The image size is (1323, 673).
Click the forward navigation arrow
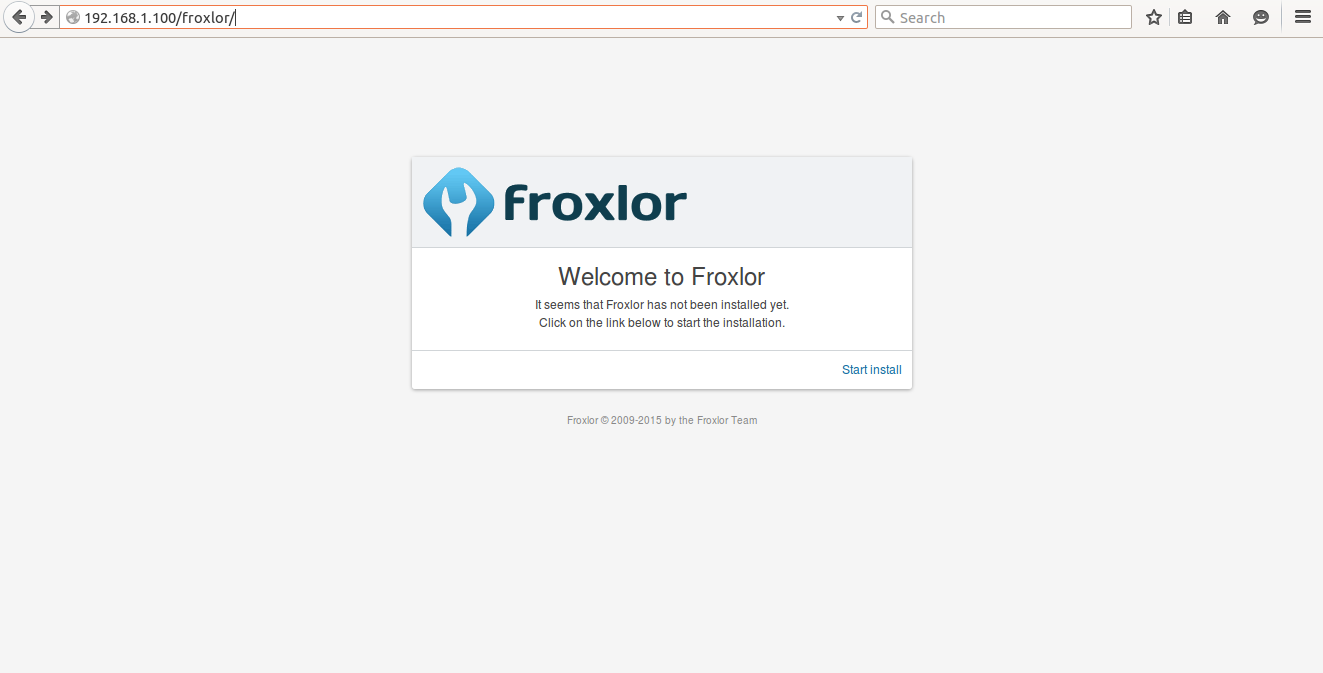[46, 17]
